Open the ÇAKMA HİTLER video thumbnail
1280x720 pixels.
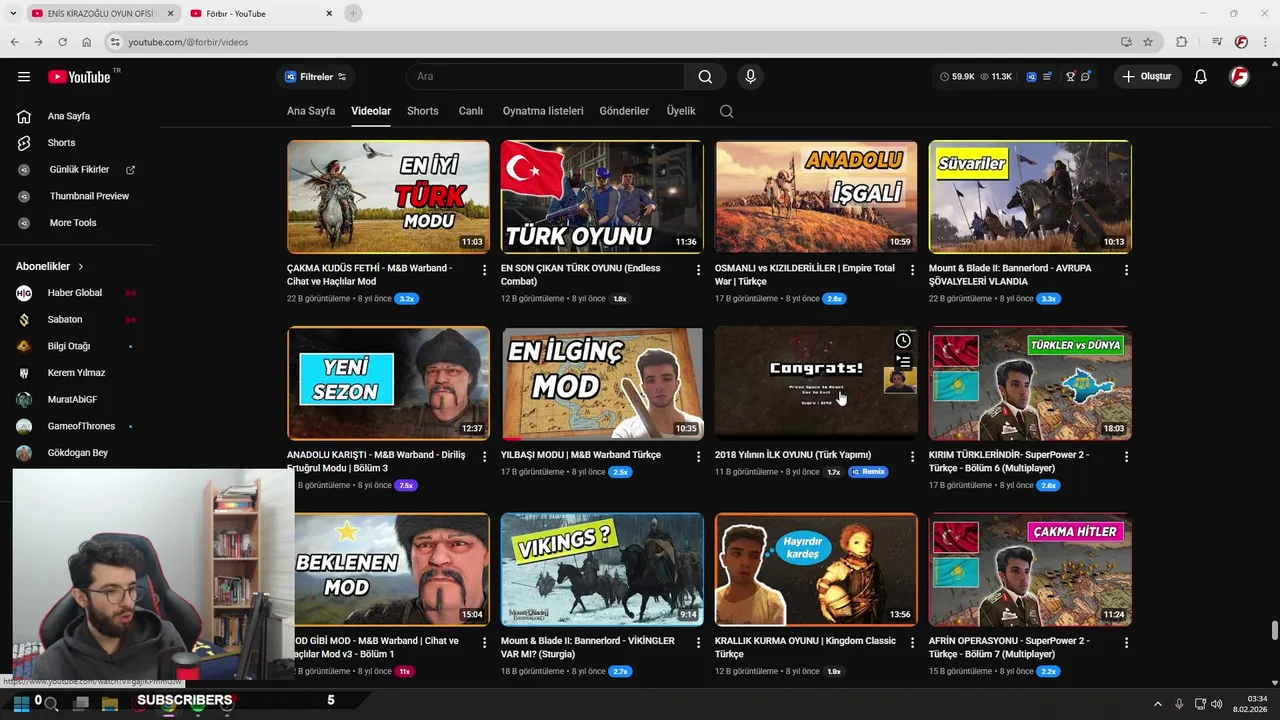point(1030,570)
